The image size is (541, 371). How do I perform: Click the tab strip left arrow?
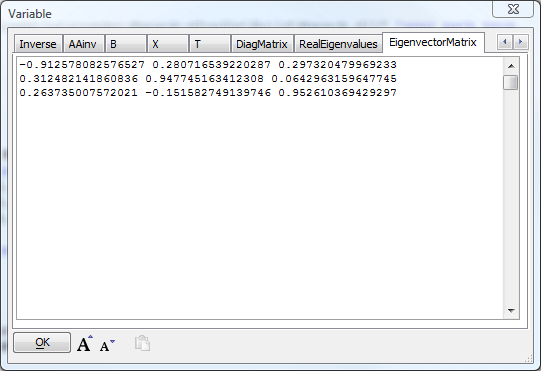click(x=505, y=42)
